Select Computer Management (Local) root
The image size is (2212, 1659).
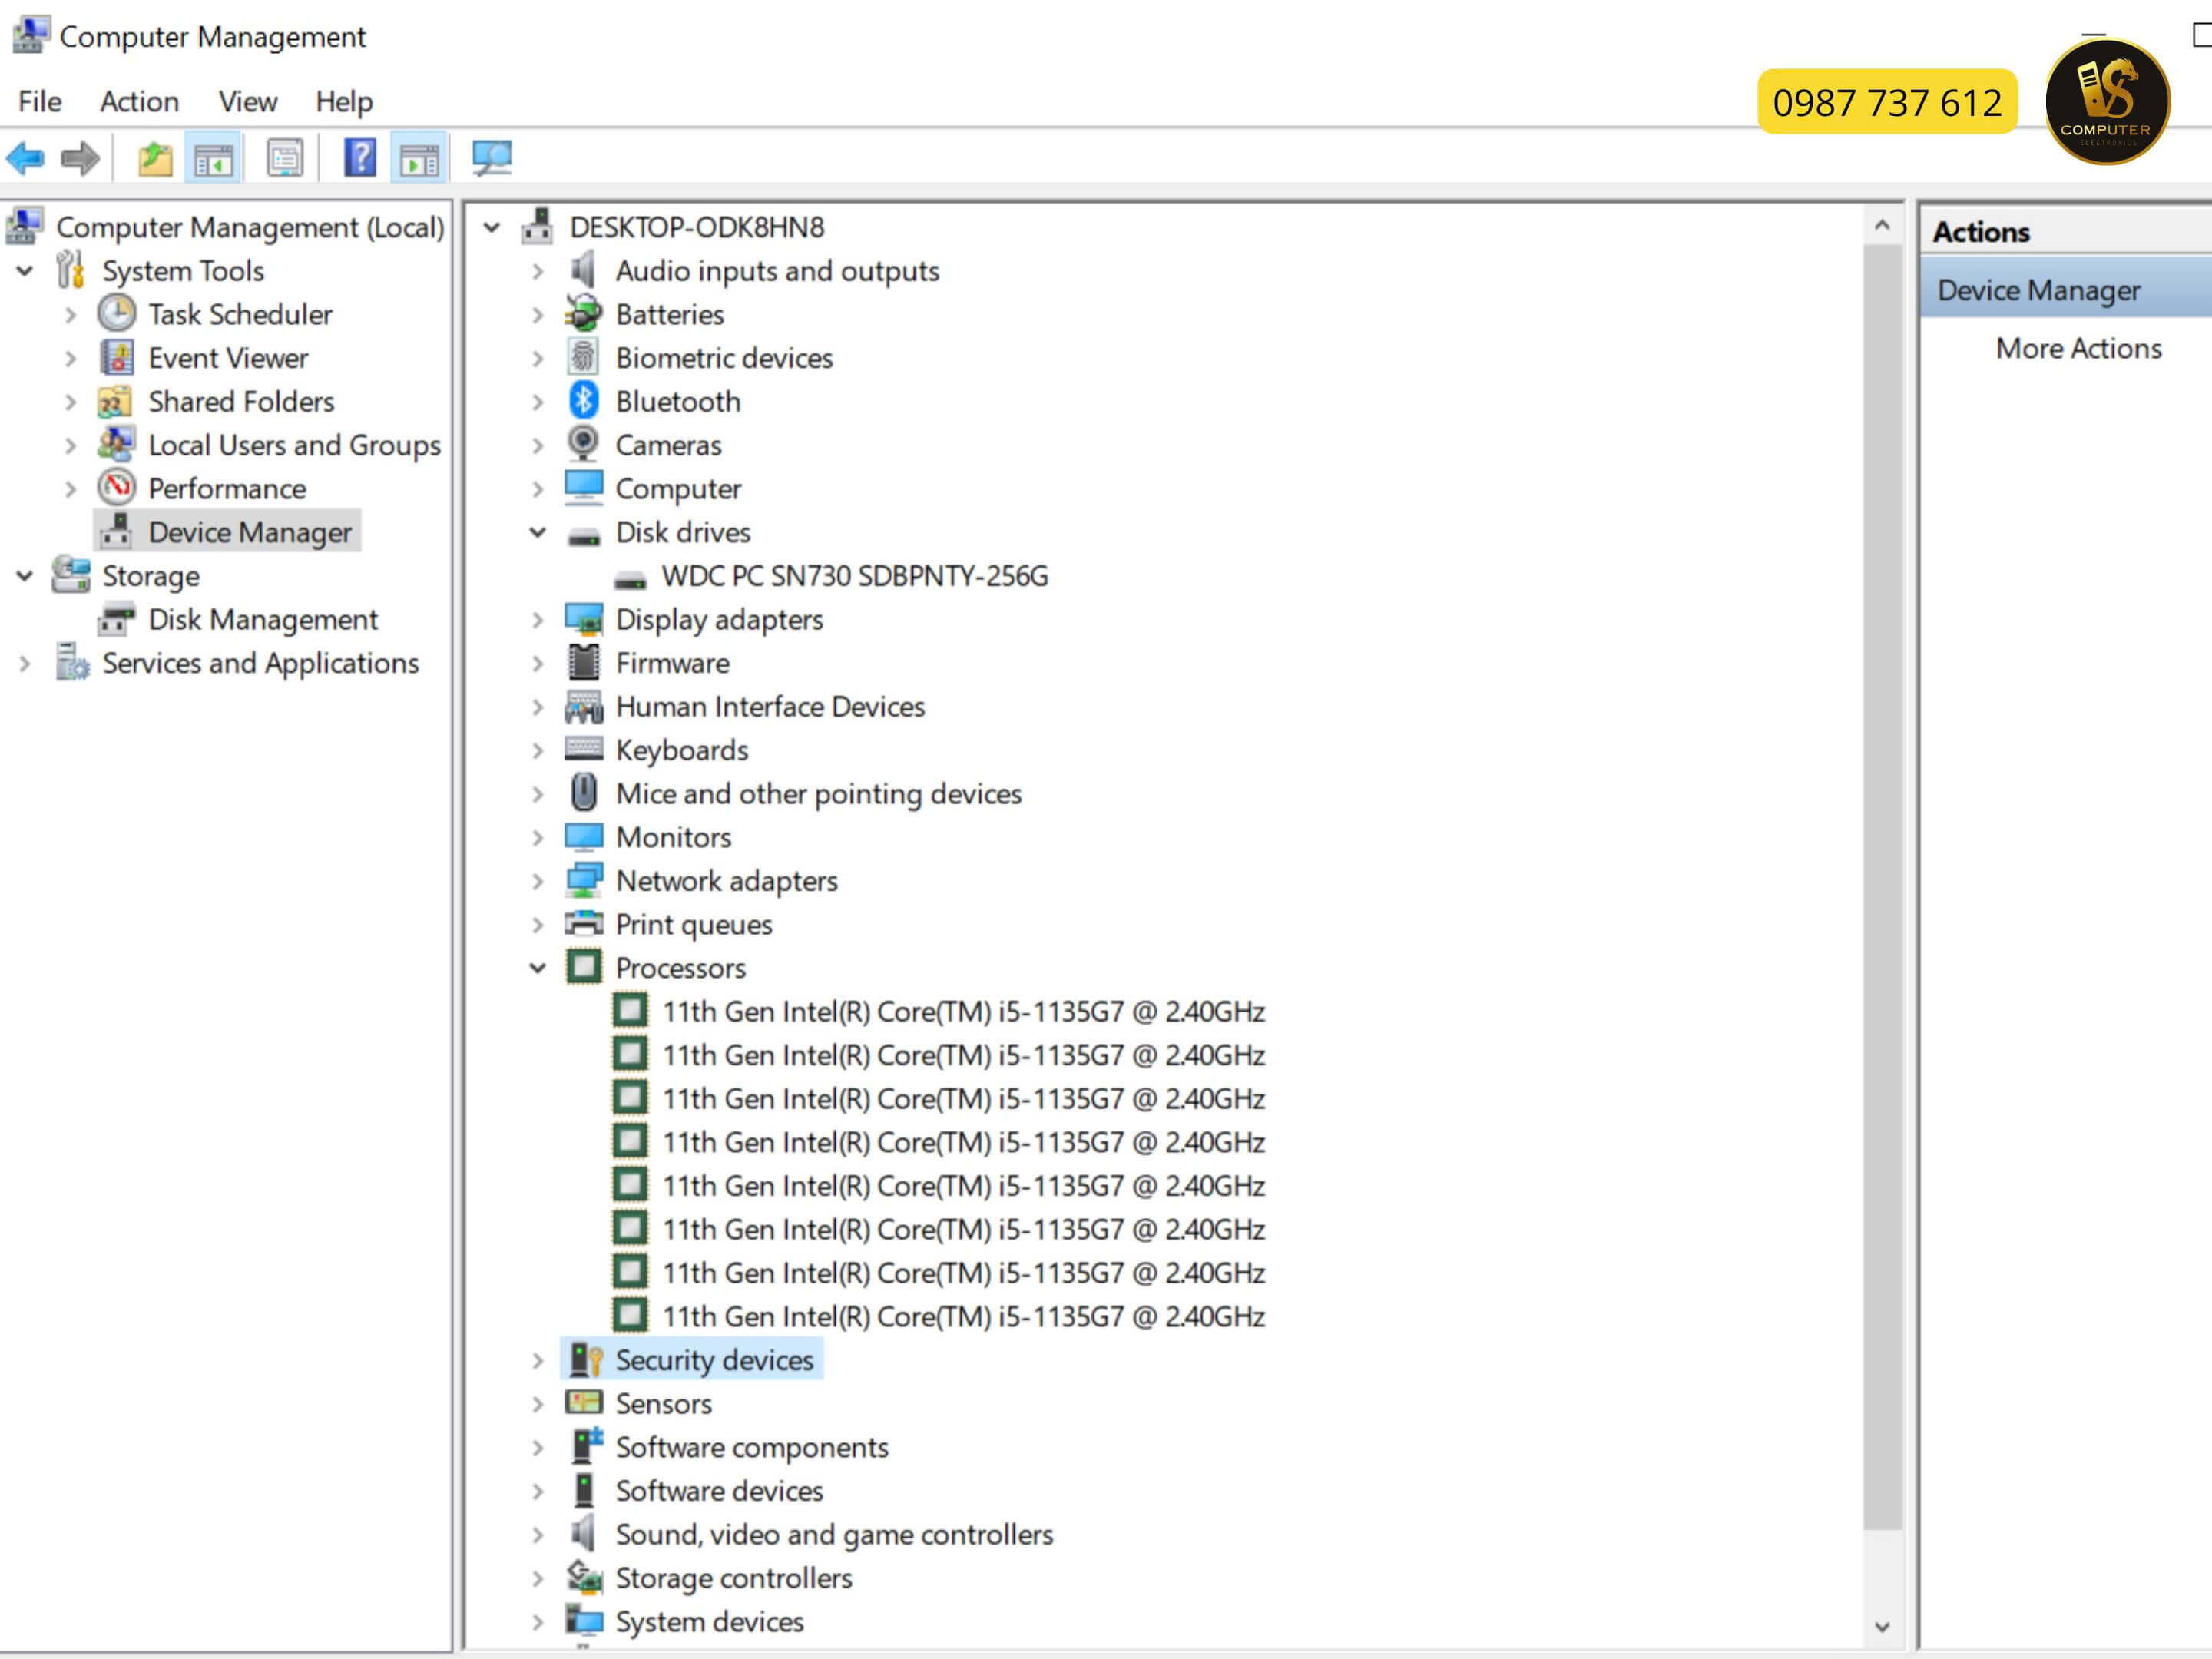(250, 227)
